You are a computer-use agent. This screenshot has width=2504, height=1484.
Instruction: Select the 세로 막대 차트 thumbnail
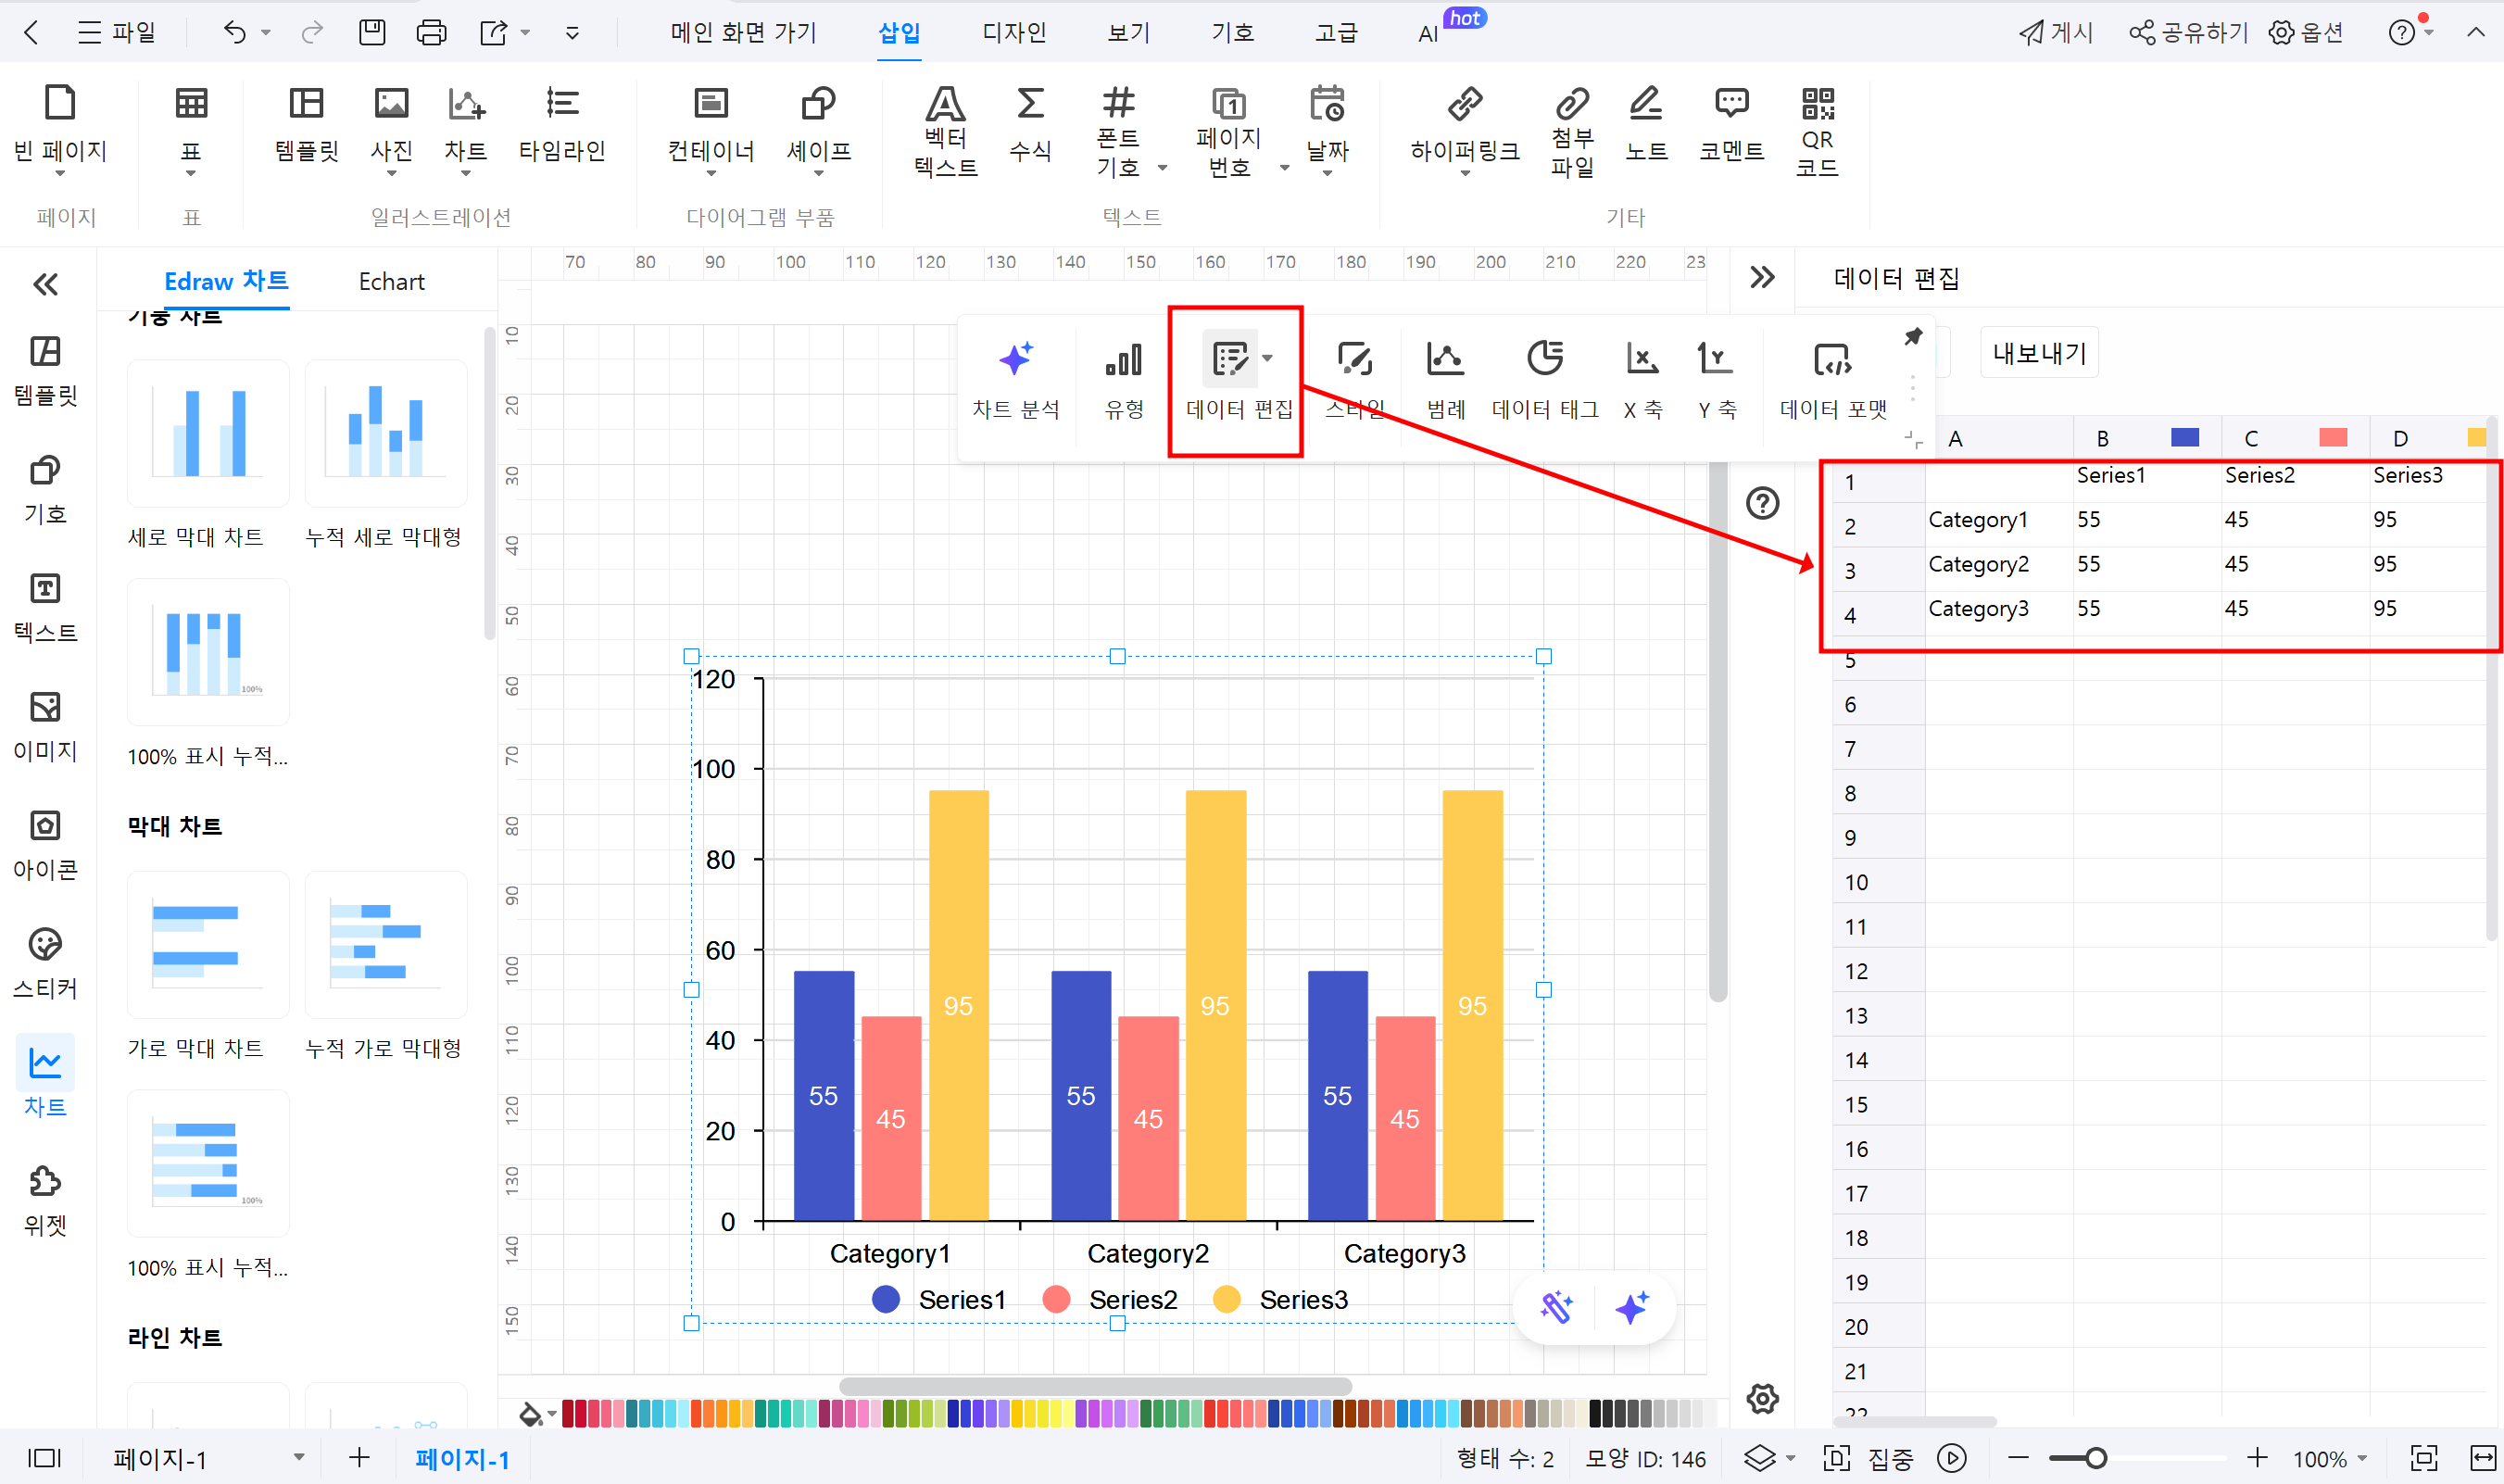point(208,434)
